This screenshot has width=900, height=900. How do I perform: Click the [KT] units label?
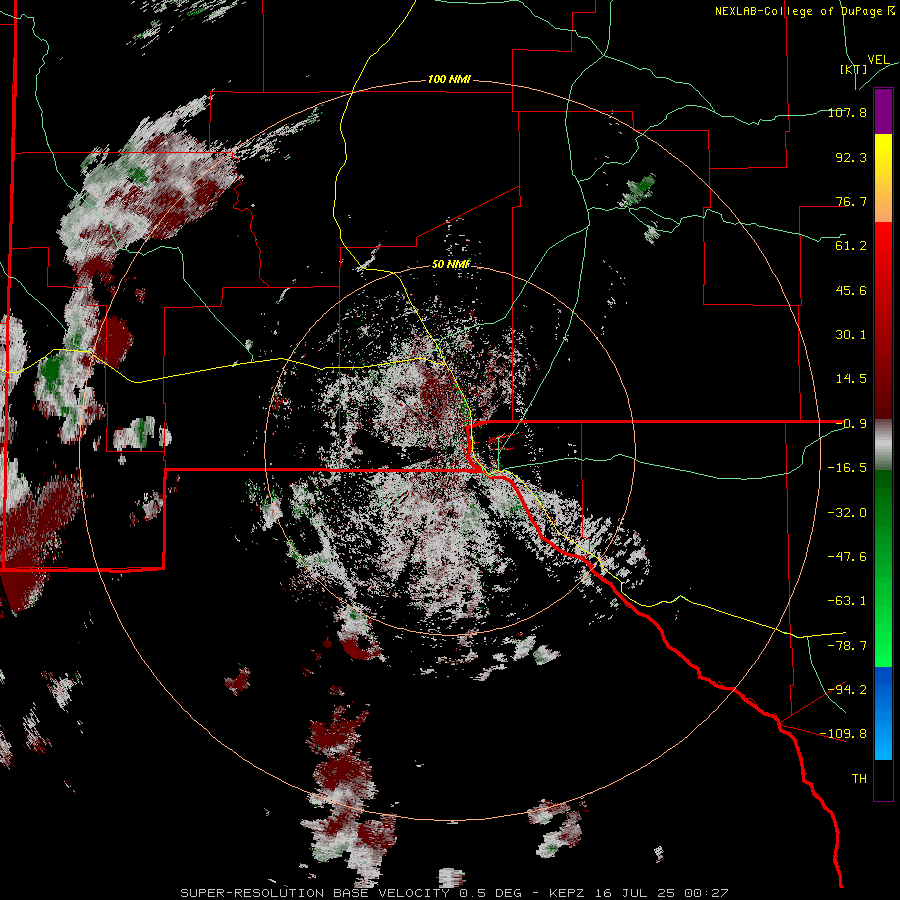pos(854,69)
